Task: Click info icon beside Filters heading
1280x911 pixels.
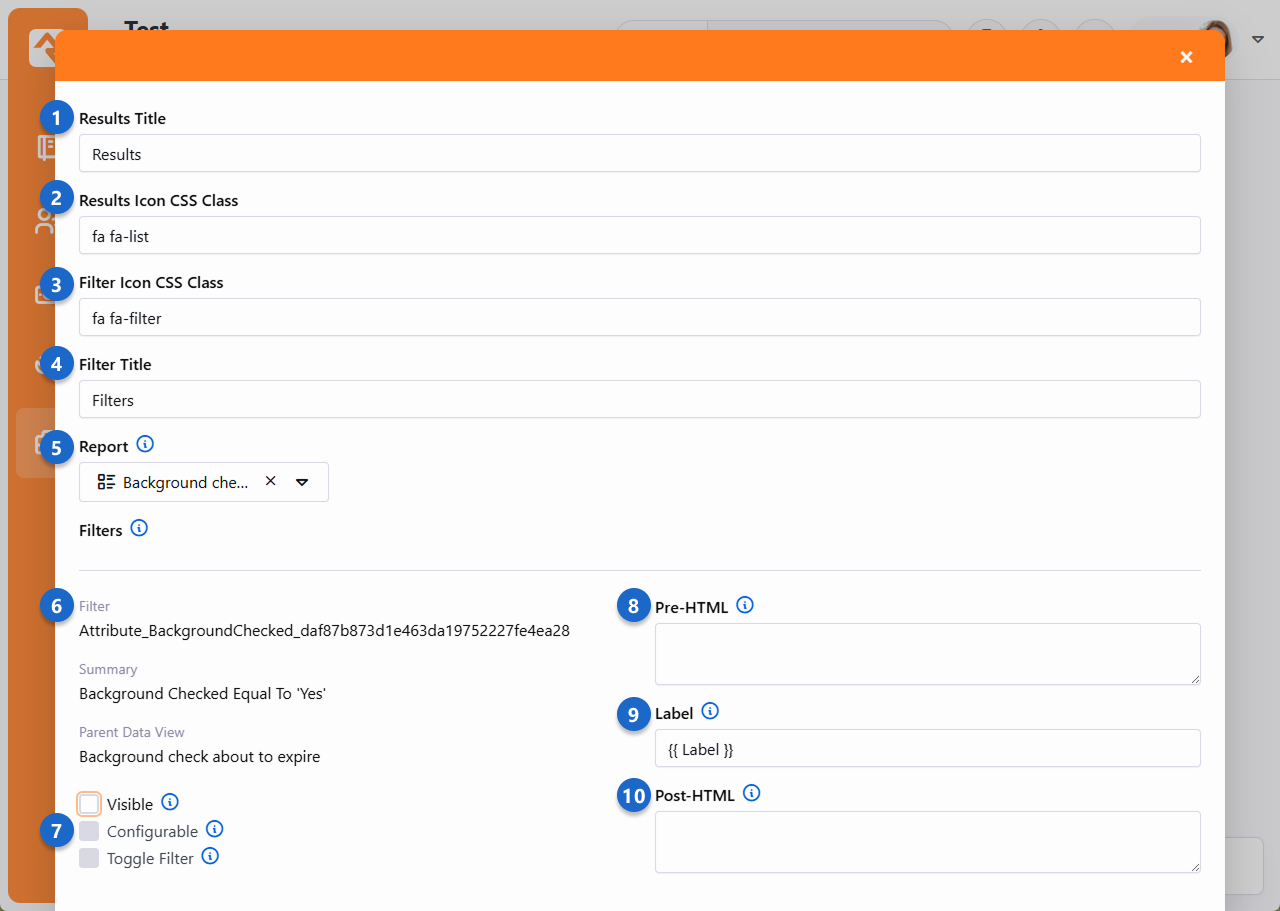Action: [139, 528]
